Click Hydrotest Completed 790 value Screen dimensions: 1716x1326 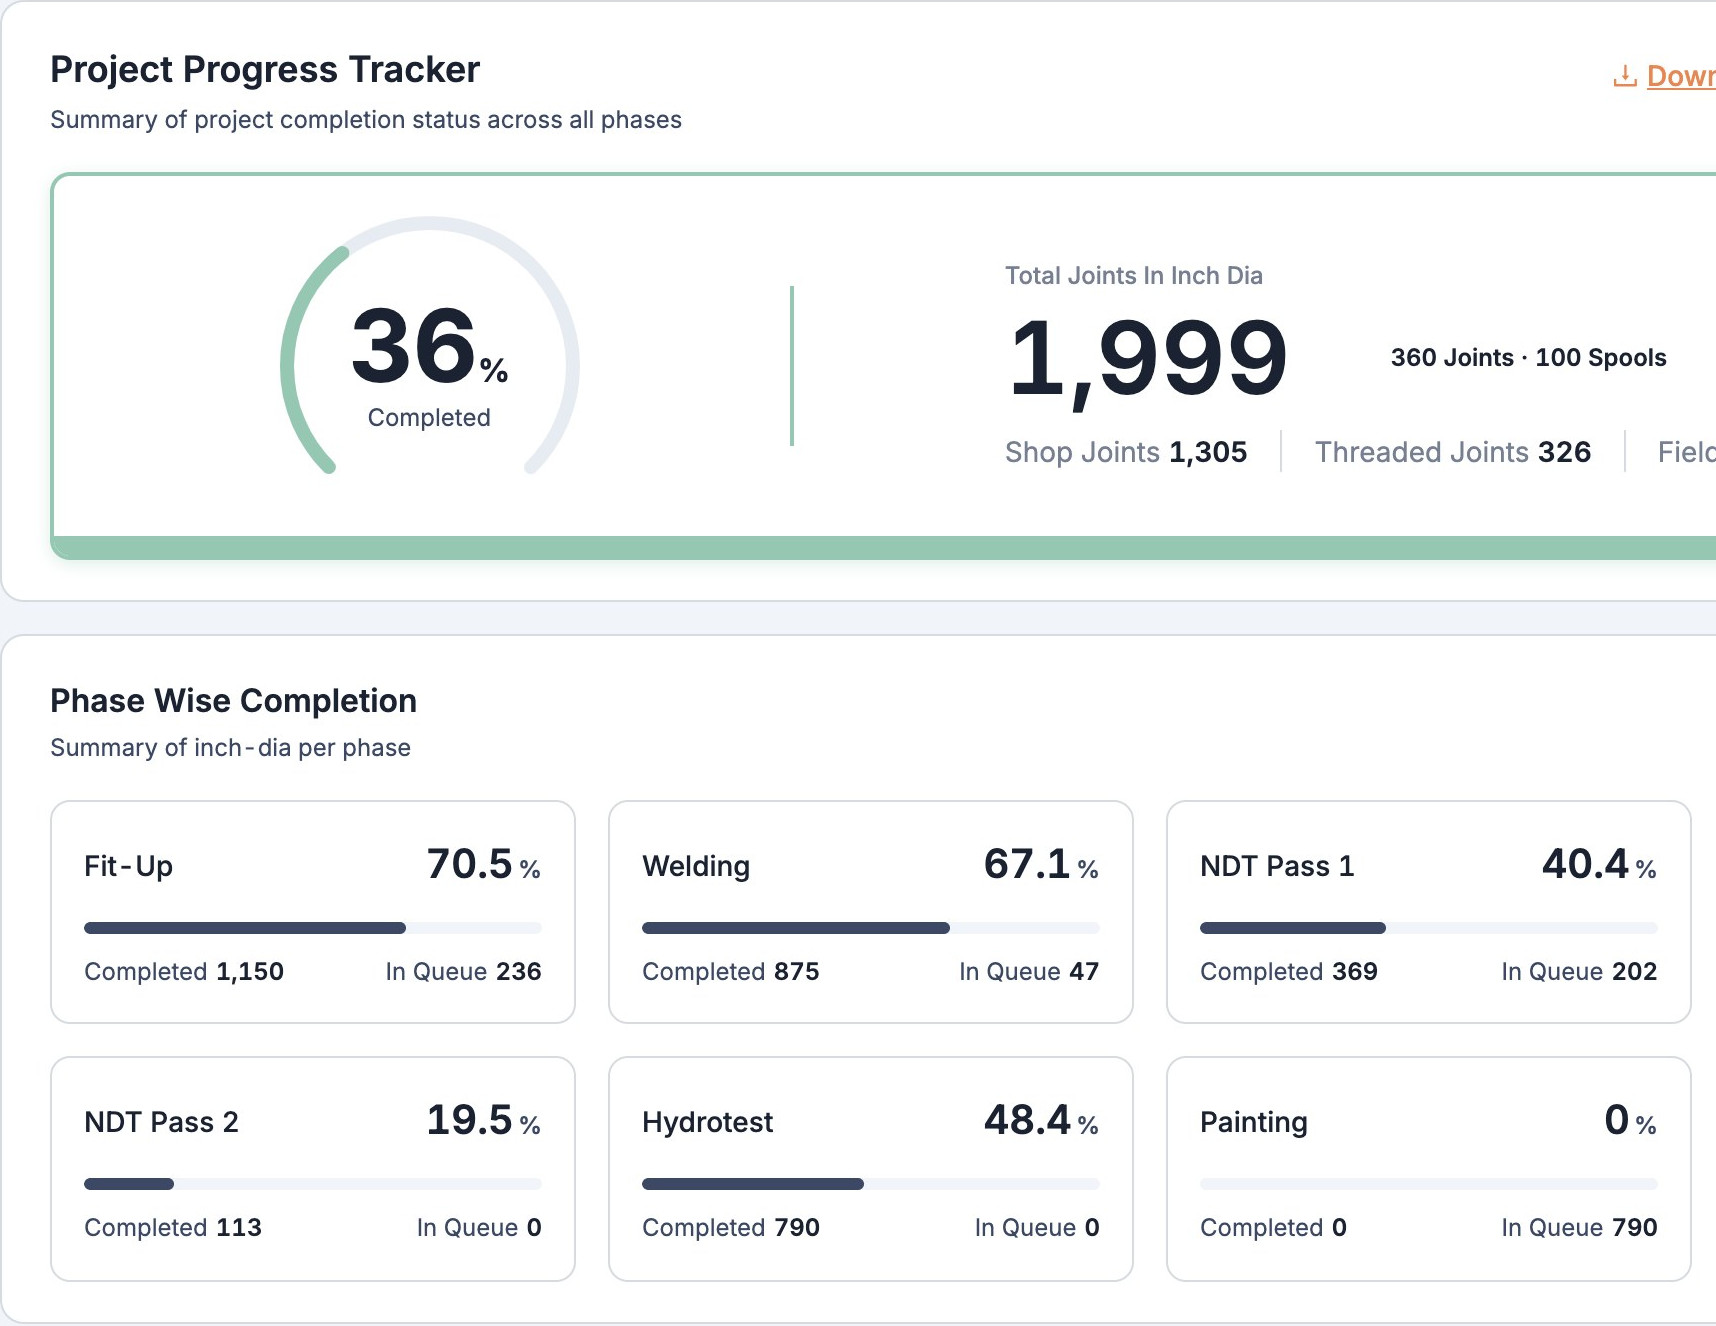(731, 1227)
